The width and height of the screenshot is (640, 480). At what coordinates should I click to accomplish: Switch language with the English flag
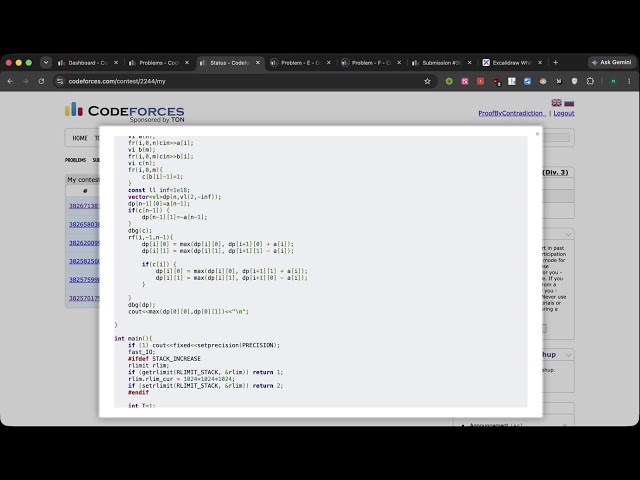pos(556,102)
